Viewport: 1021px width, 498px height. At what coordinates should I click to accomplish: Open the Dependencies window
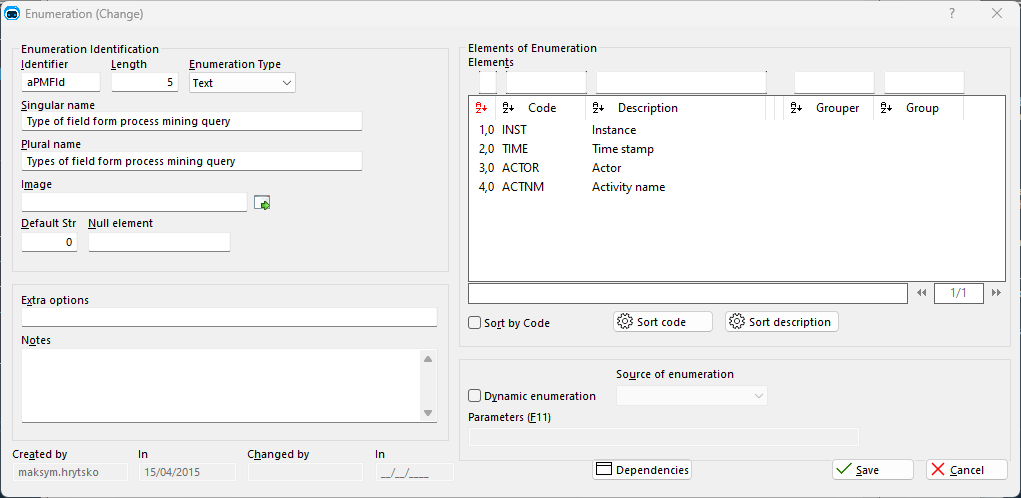[642, 470]
